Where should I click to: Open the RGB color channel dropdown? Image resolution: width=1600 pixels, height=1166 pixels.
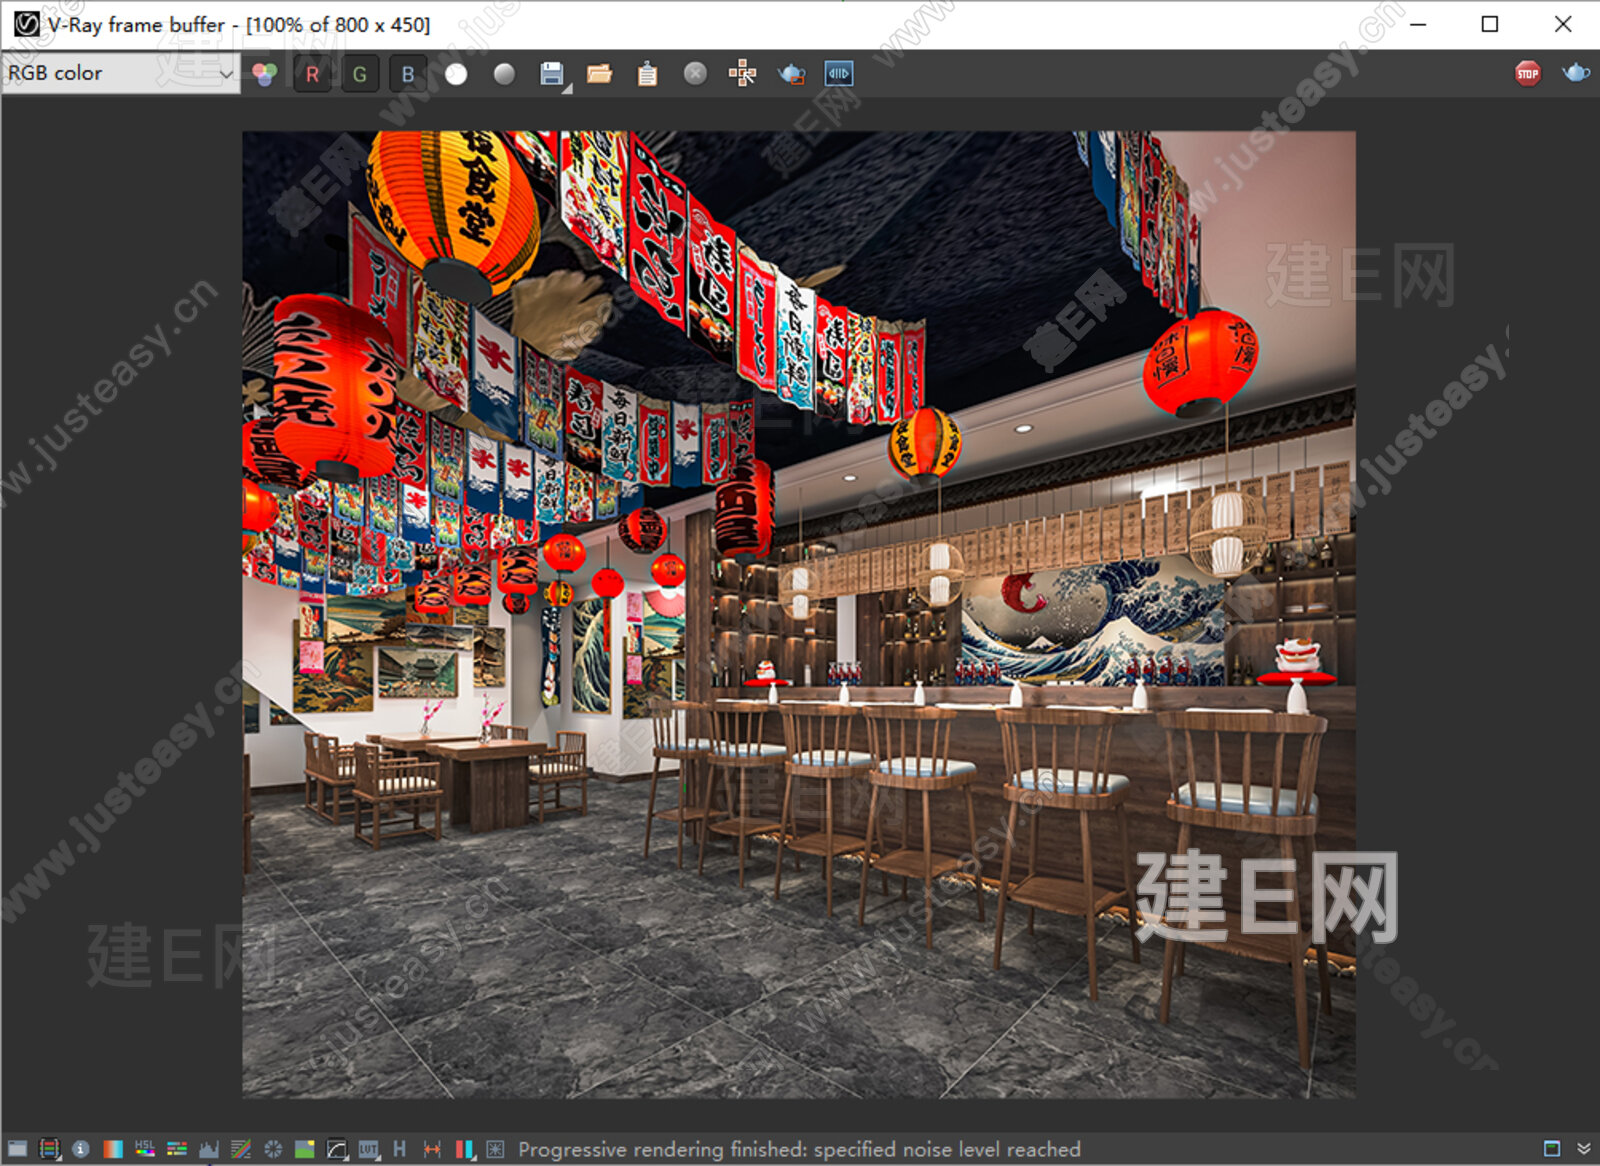tap(120, 73)
